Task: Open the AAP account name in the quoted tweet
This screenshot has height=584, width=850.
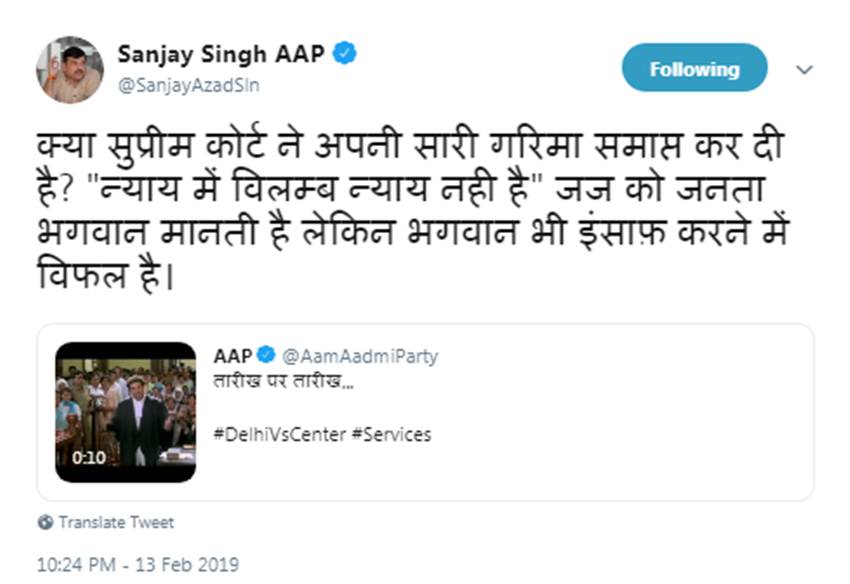Action: (x=233, y=356)
